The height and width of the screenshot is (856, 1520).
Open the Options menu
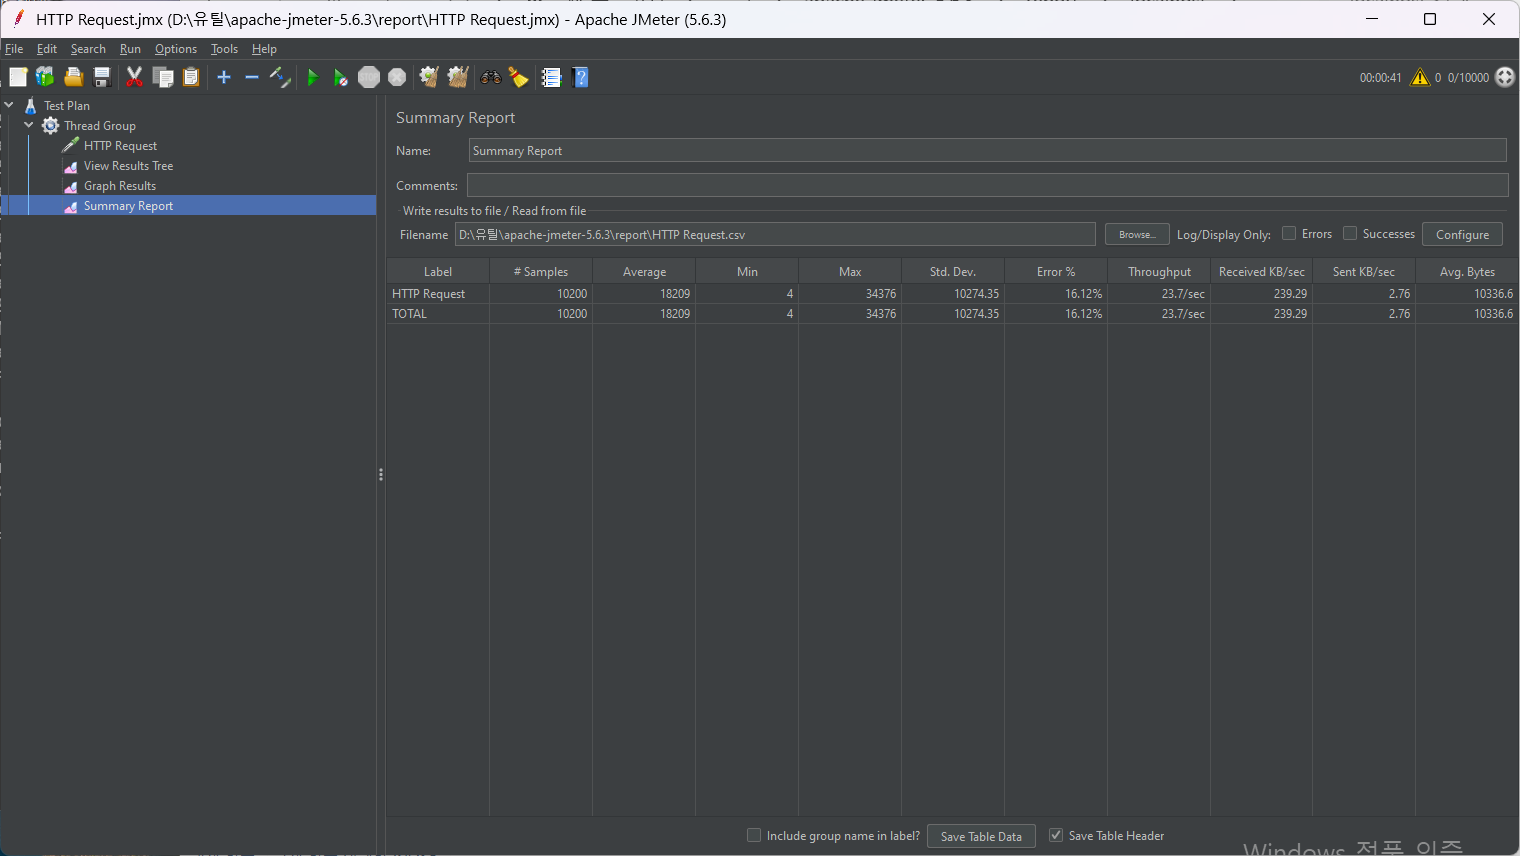click(176, 49)
